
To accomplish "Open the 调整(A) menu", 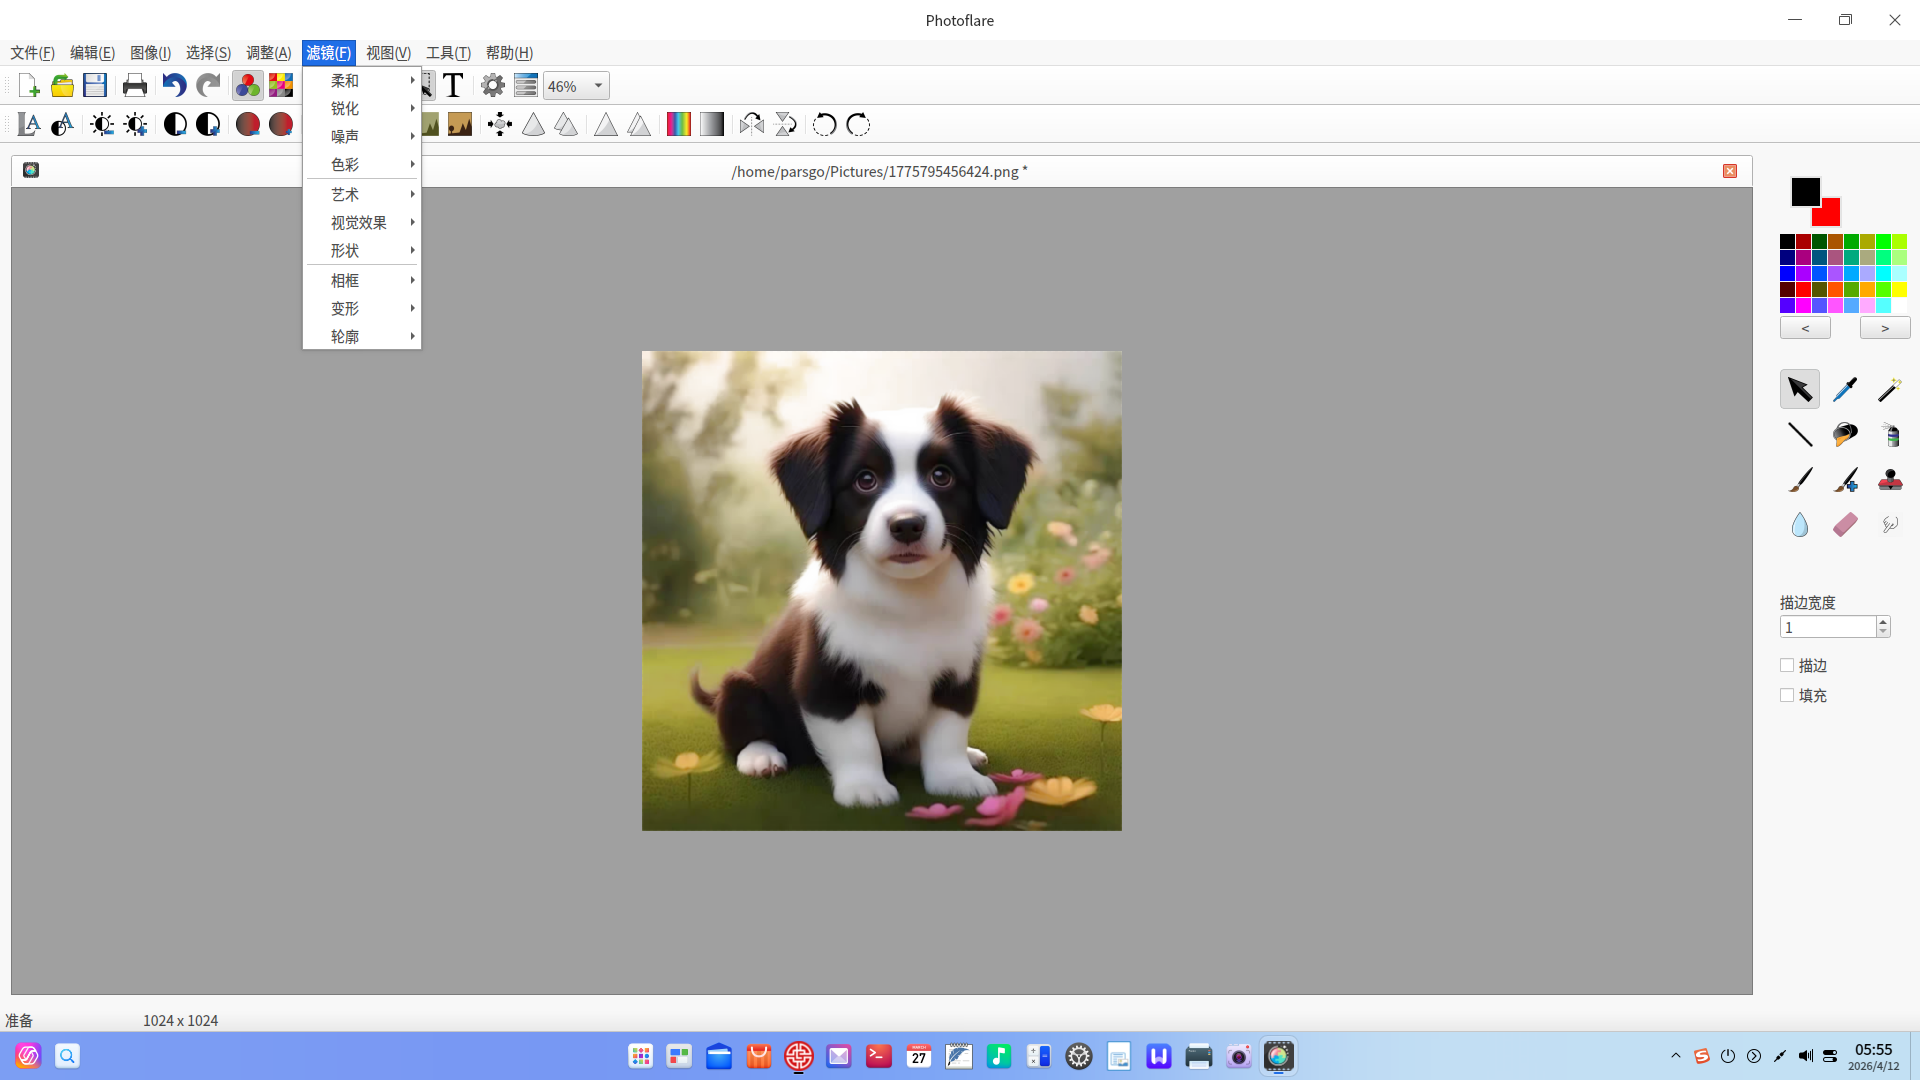I will click(x=268, y=53).
